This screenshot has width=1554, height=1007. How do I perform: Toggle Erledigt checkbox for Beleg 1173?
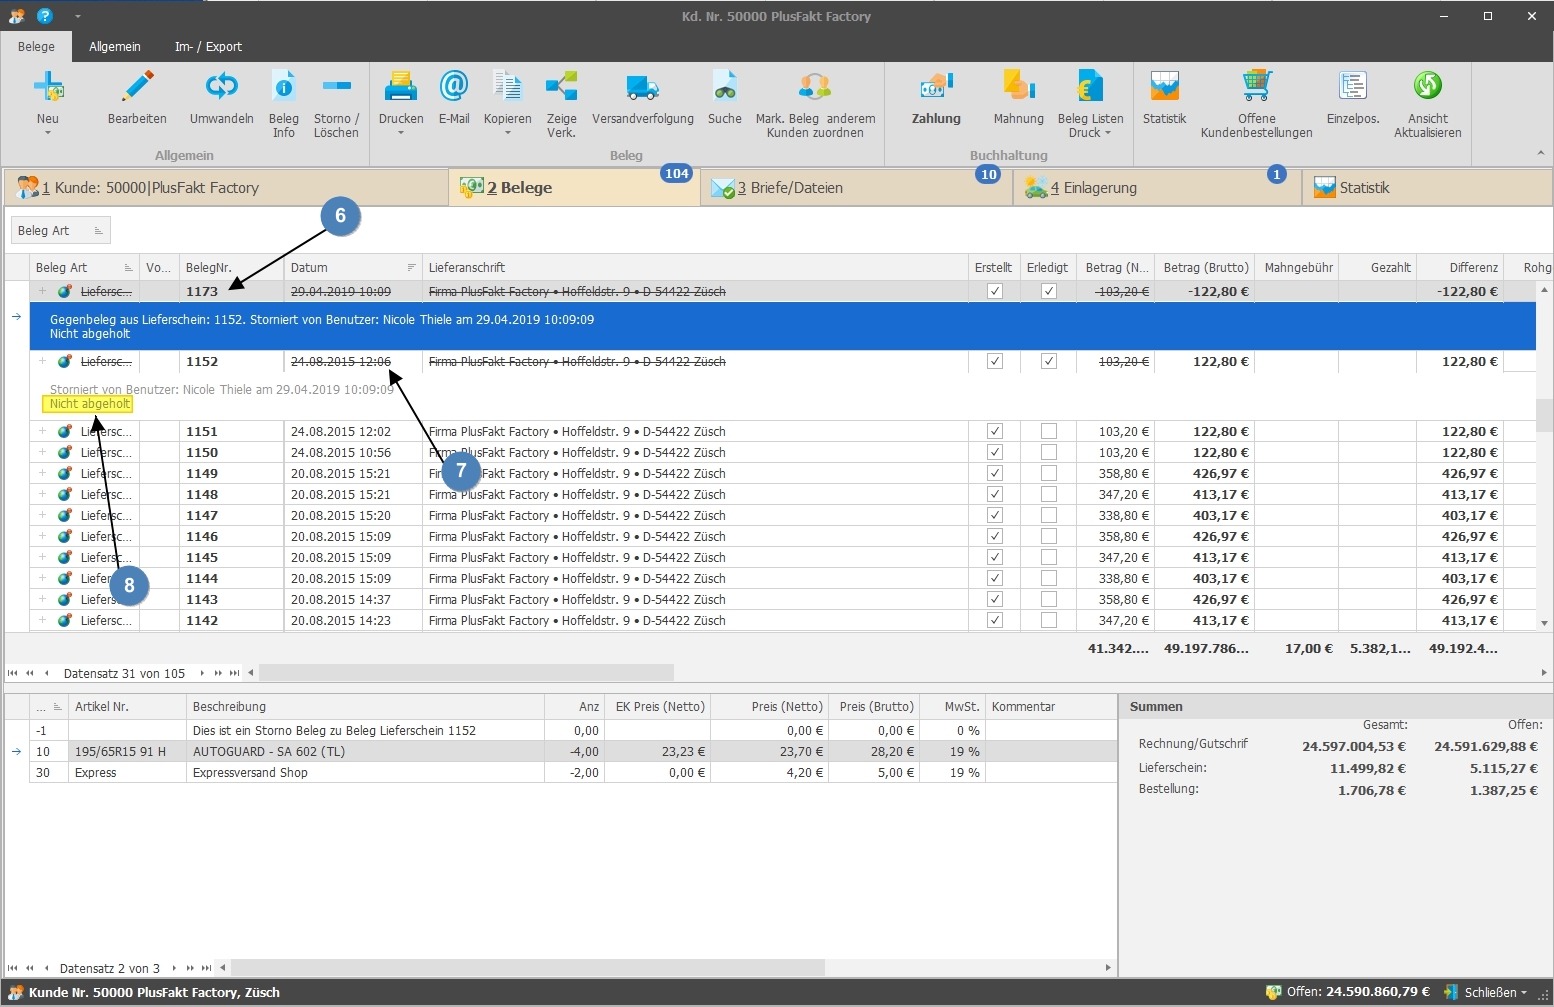pyautogui.click(x=1048, y=292)
